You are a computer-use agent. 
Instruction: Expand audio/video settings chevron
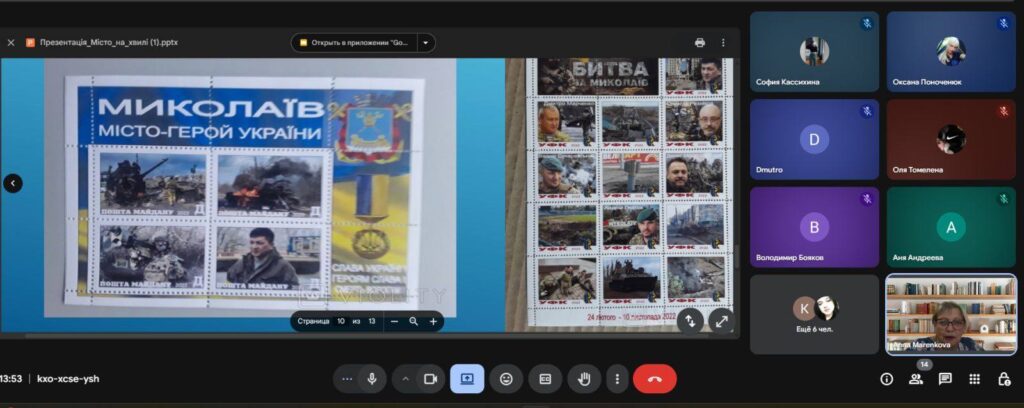[405, 379]
